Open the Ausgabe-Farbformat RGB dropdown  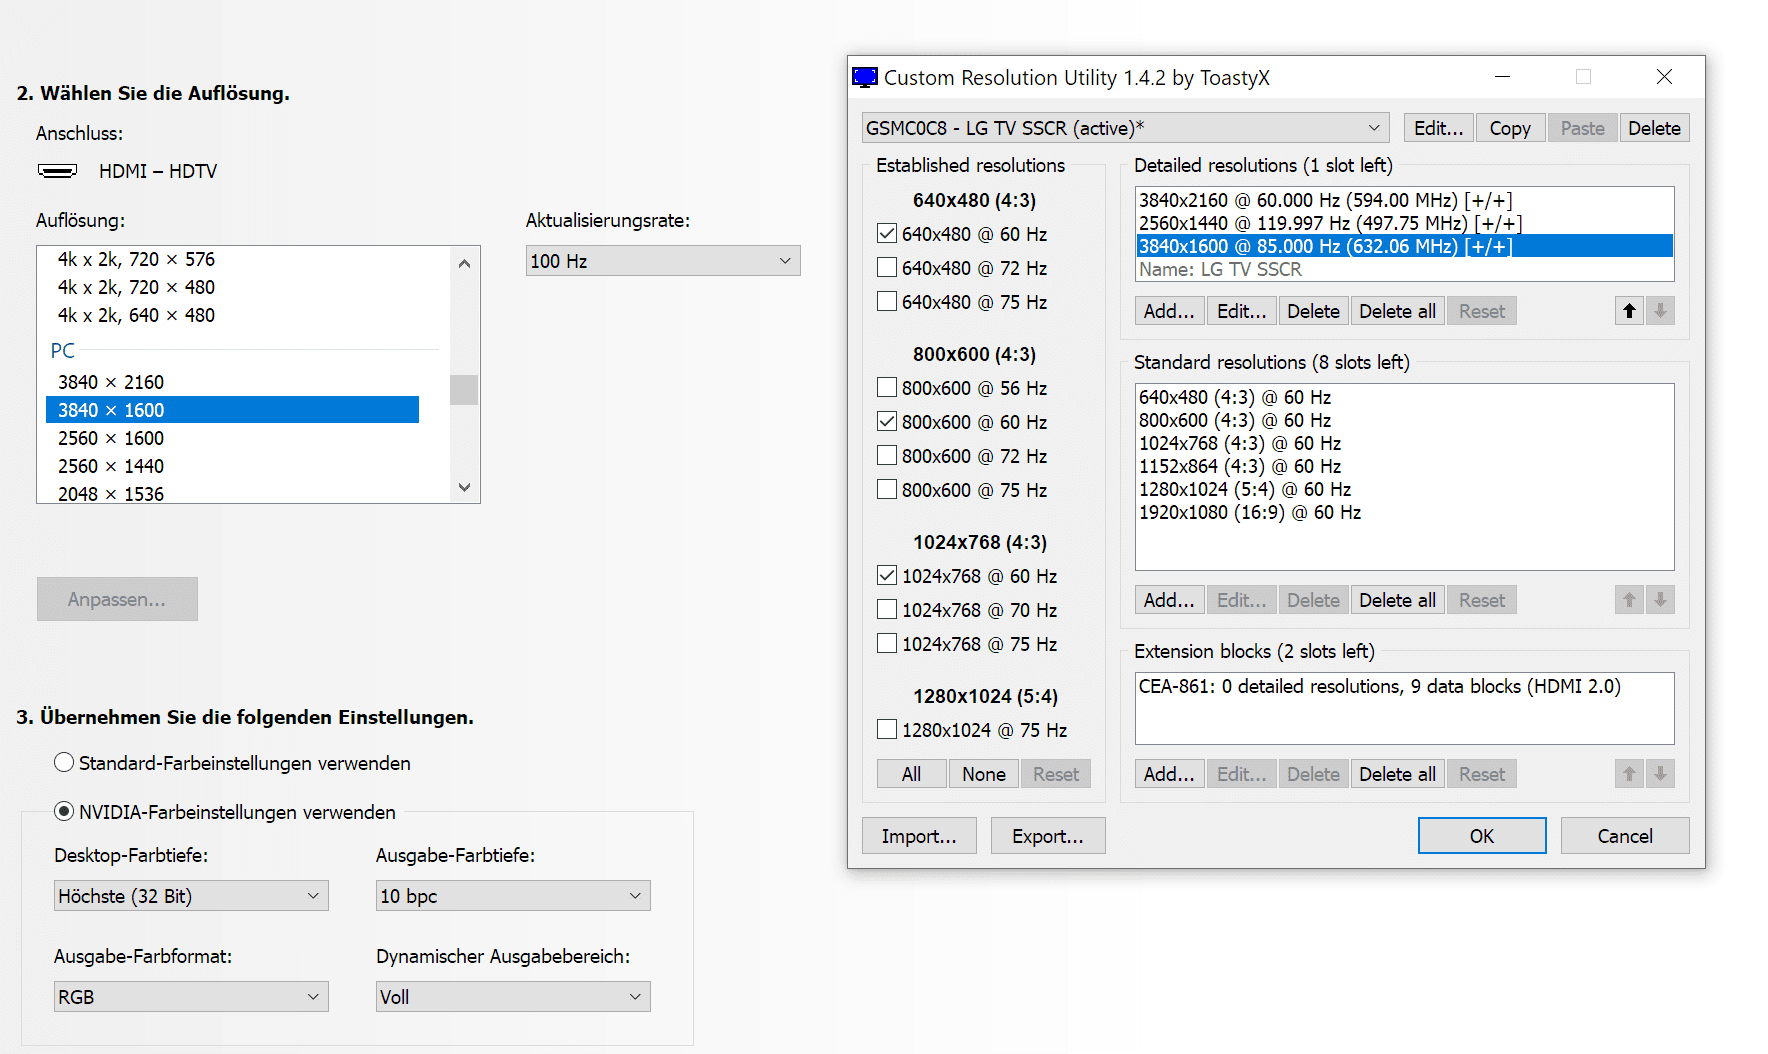[x=191, y=997]
